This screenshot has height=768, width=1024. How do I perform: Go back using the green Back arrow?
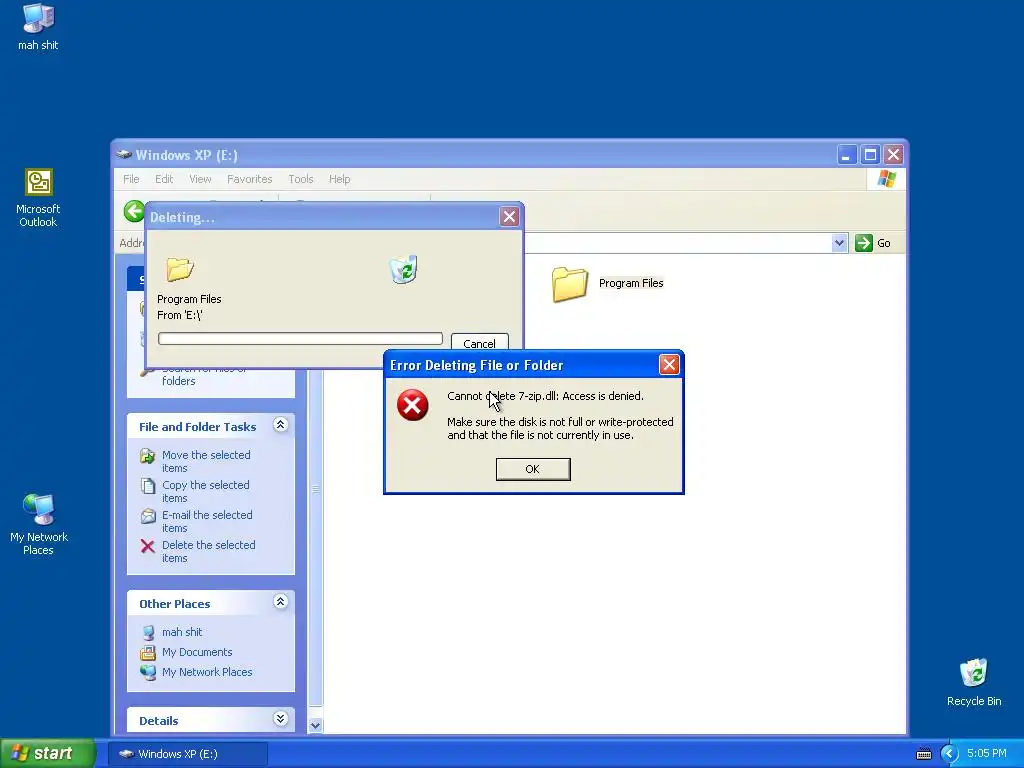[134, 211]
